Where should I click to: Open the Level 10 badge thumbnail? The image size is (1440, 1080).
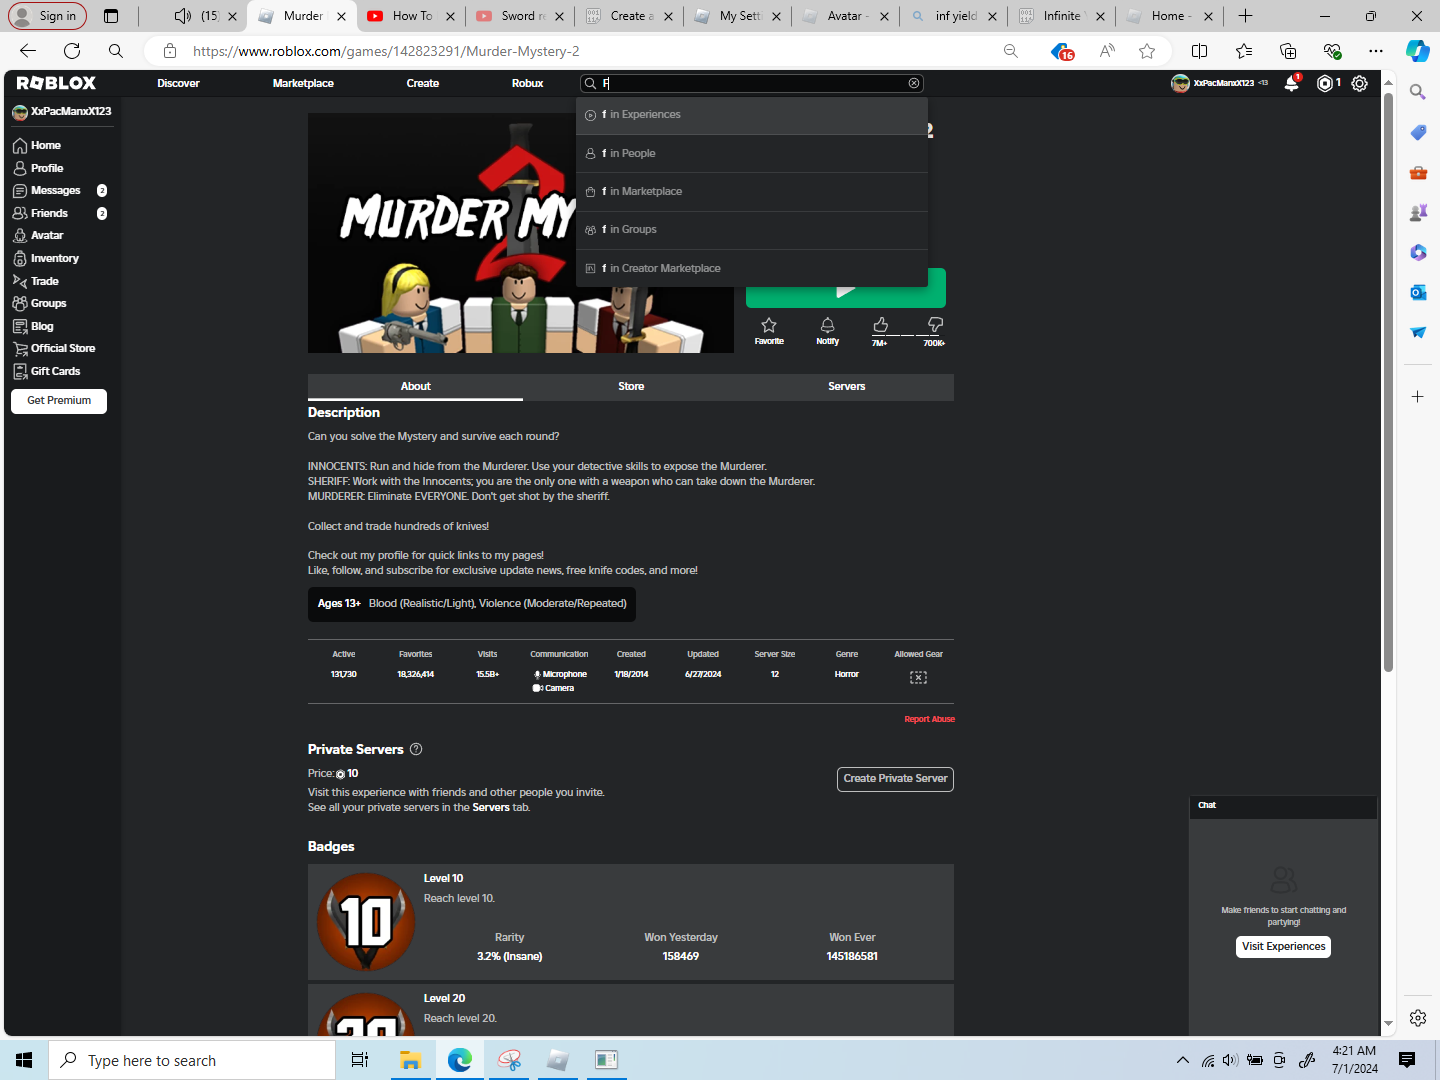pyautogui.click(x=366, y=922)
